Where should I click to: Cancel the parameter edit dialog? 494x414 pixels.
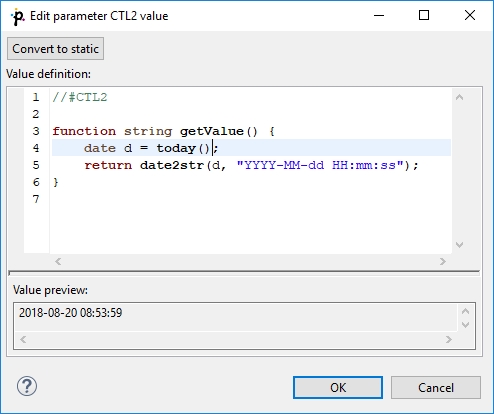click(436, 387)
